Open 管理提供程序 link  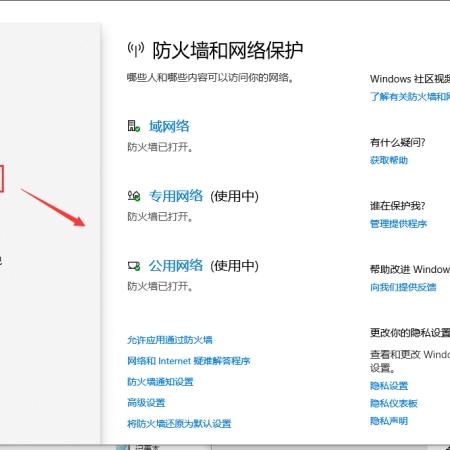[398, 224]
